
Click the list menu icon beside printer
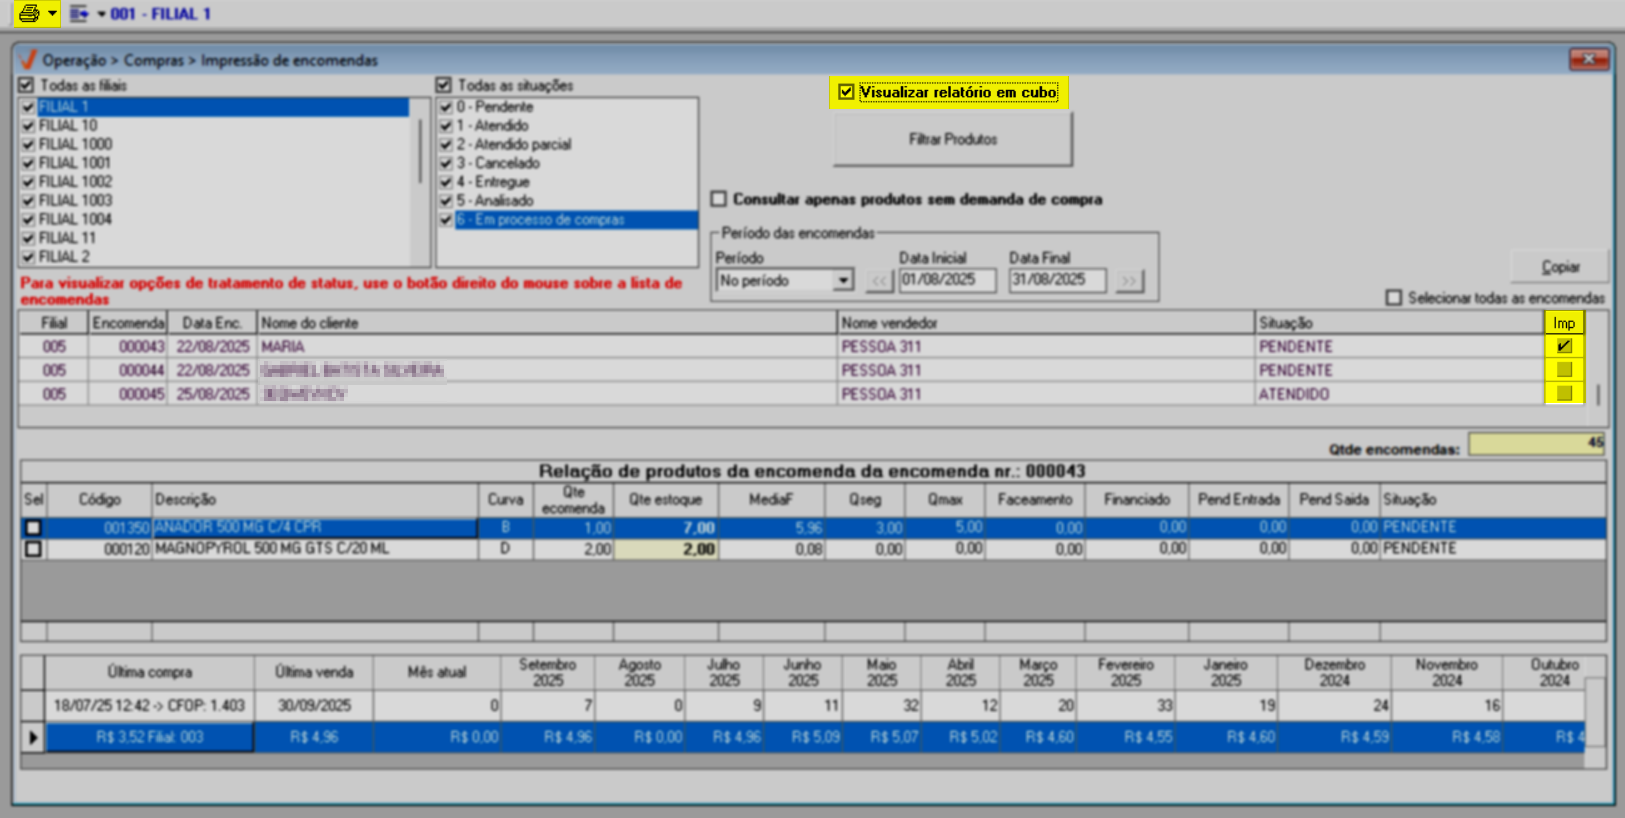point(78,14)
